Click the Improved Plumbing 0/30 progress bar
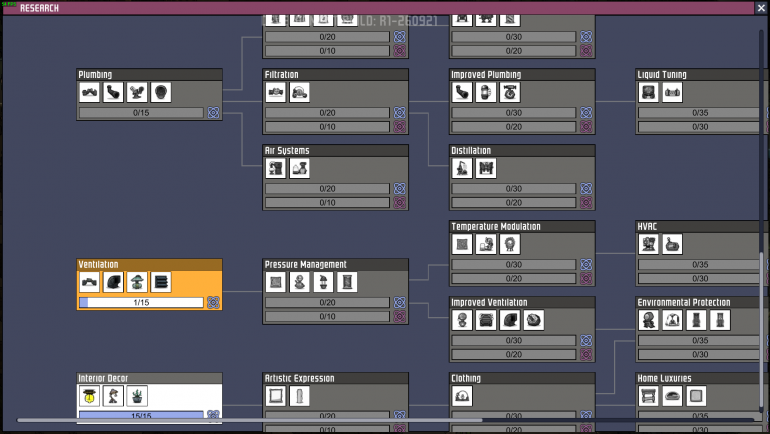This screenshot has width=770, height=434. point(514,112)
